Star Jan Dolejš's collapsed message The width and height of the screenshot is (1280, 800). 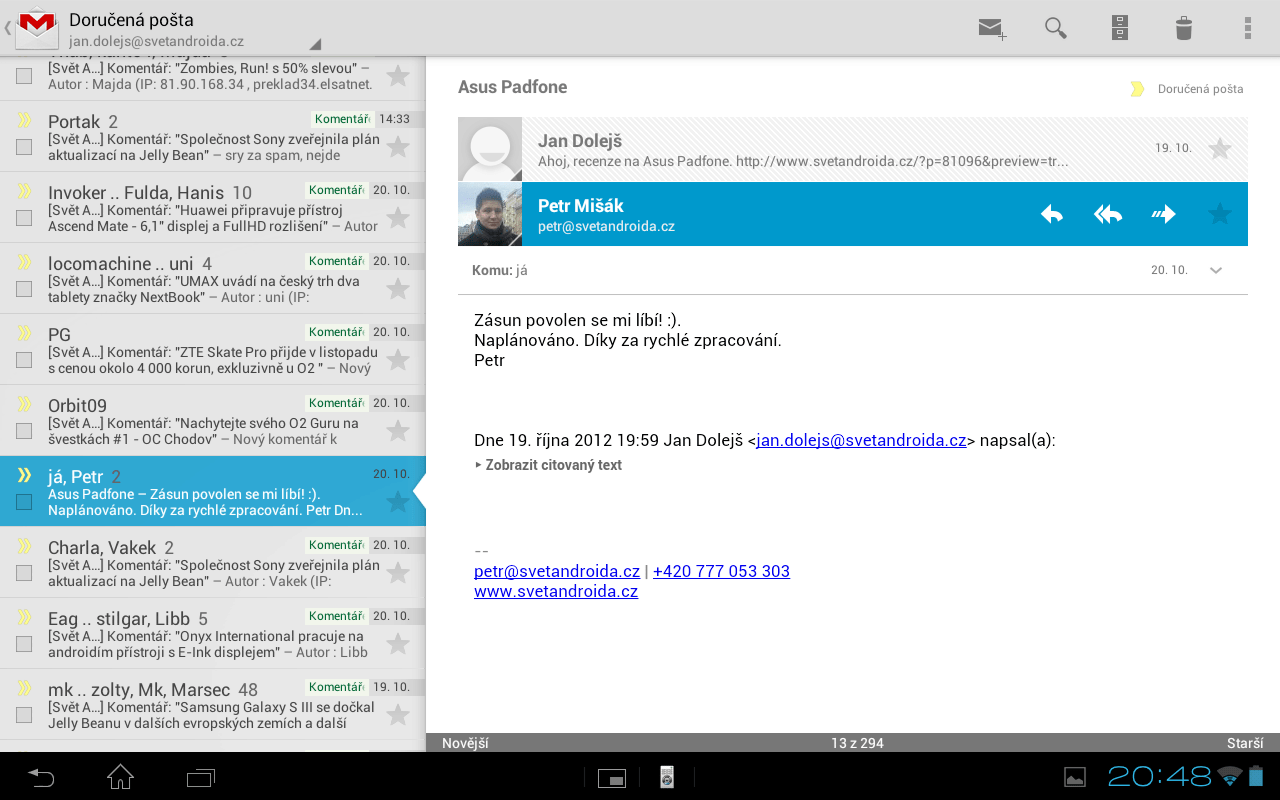click(1220, 149)
